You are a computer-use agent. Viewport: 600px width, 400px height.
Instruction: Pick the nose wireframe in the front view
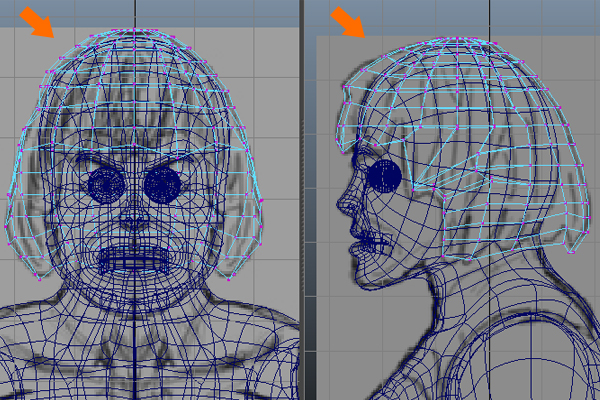click(x=134, y=219)
